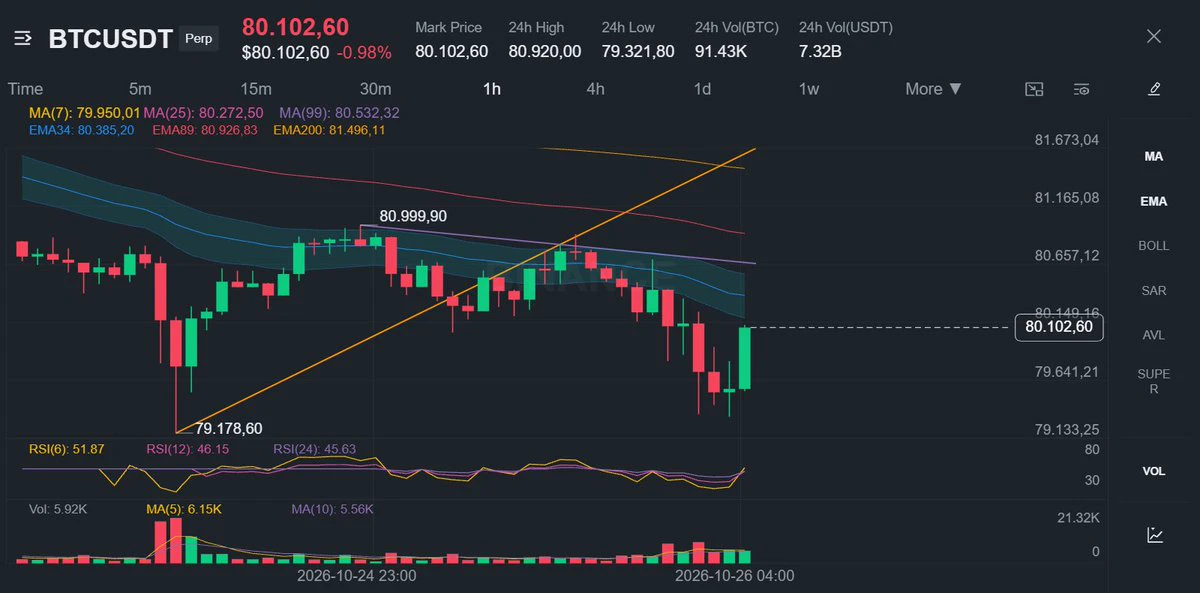
Task: Select the BTCUSDT pair title
Action: pos(110,39)
